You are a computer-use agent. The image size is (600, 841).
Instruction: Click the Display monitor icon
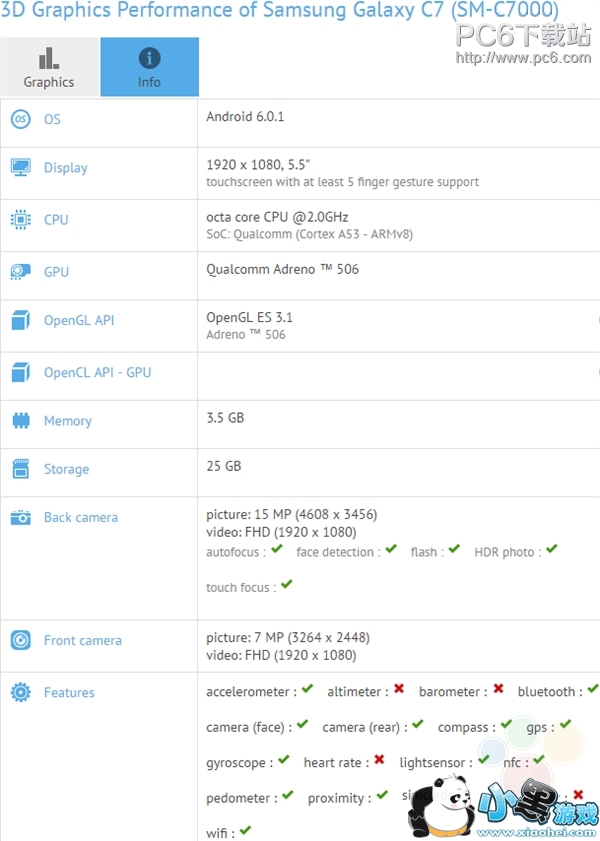click(x=20, y=167)
